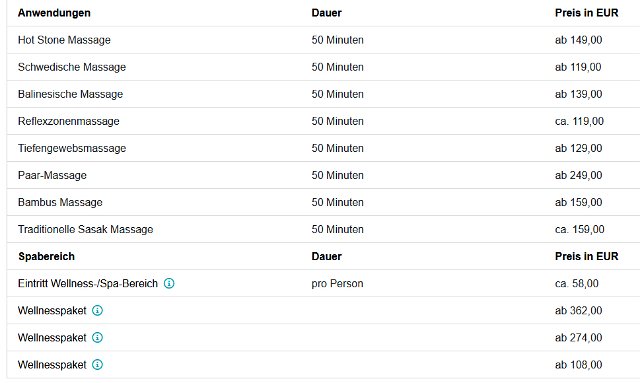The image size is (640, 383).
Task: Click top Preis in EUR header
Action: (587, 13)
